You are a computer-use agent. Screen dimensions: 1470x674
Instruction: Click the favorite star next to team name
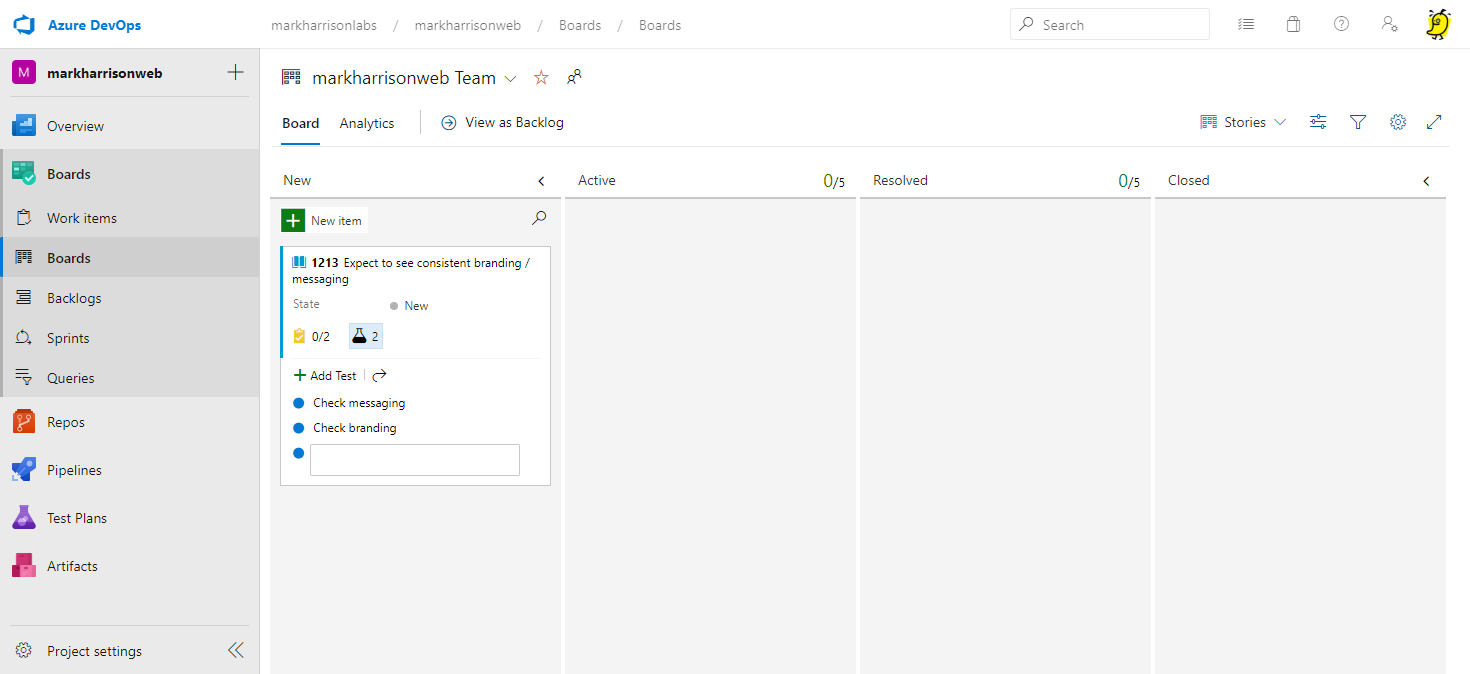541,78
